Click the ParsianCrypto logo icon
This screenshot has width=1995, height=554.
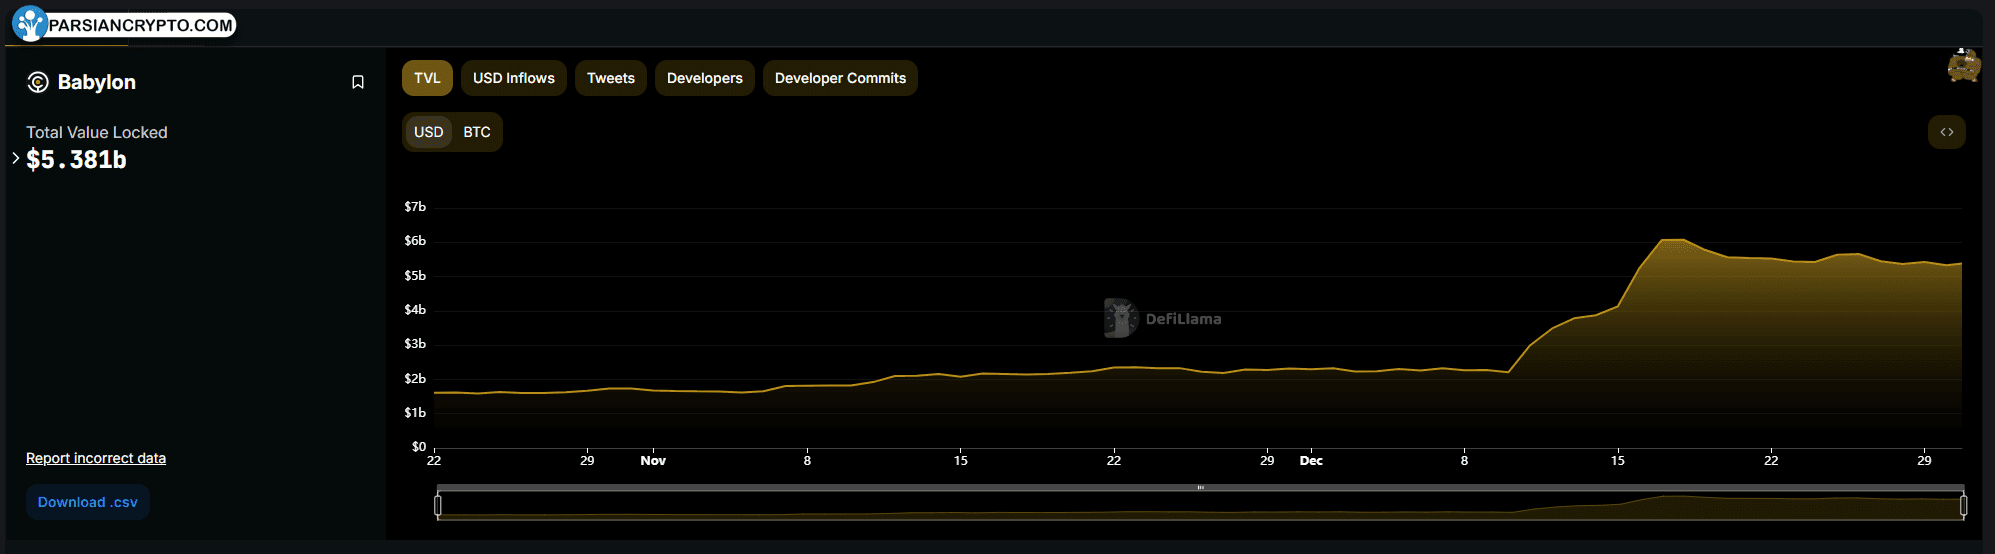(30, 24)
